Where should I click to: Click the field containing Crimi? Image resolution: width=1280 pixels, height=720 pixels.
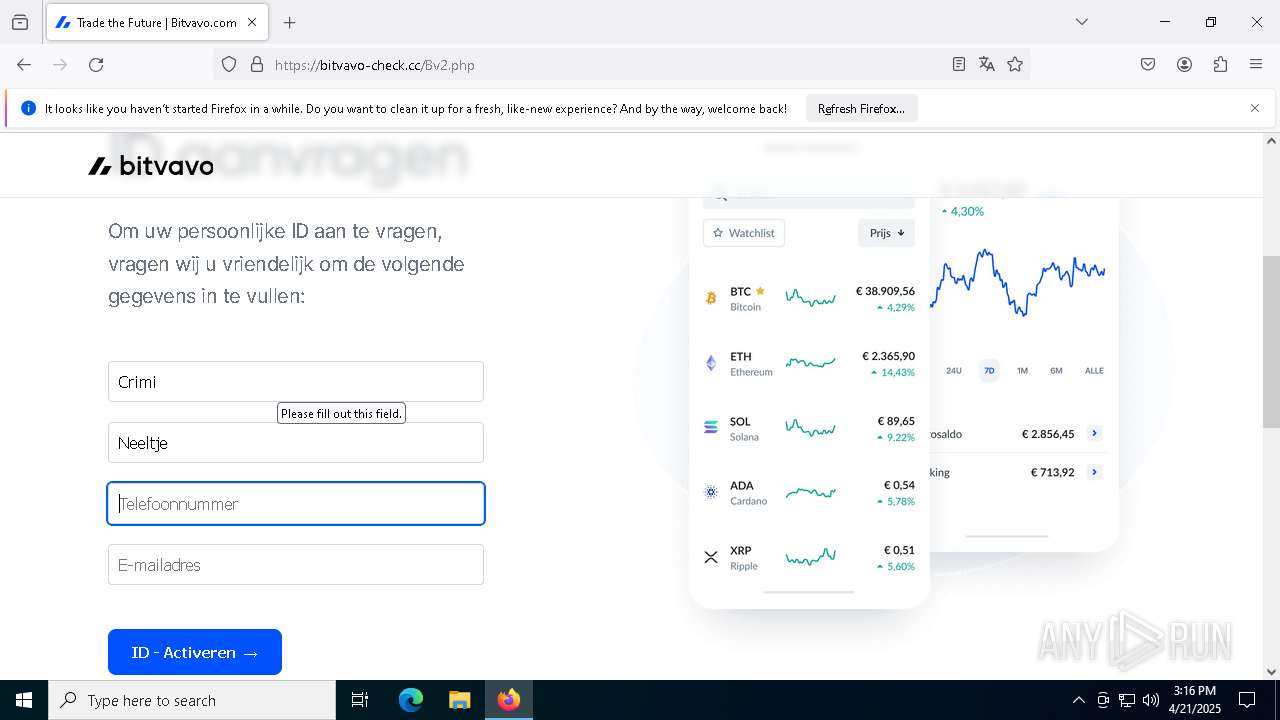296,382
